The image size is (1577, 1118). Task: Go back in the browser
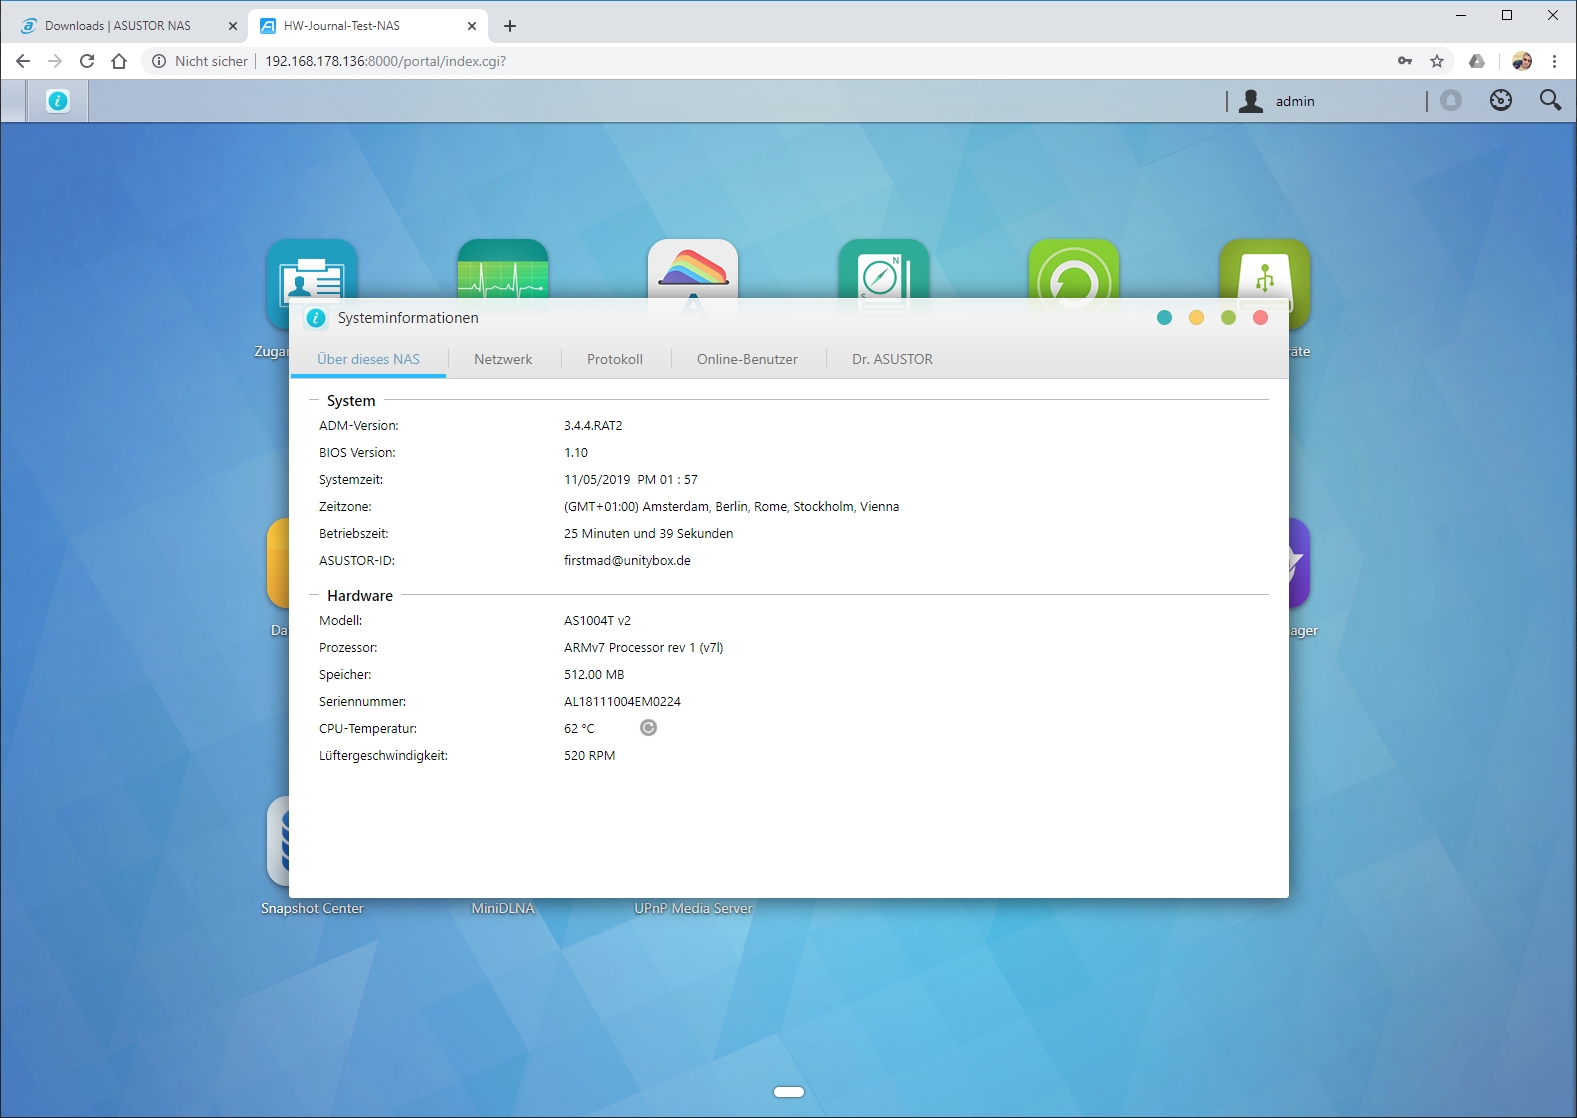pos(23,61)
